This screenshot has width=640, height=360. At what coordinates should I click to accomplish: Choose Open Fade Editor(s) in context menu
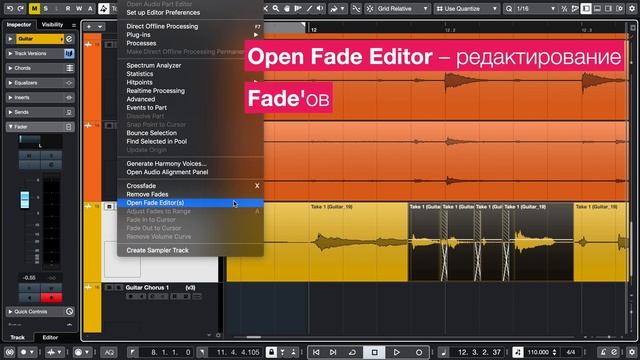[190, 203]
